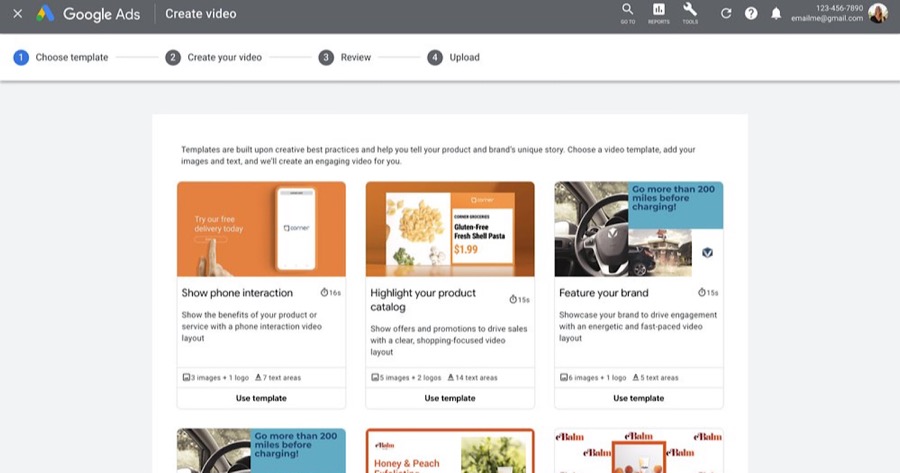
Task: Select the Choose template step
Action: coord(60,57)
